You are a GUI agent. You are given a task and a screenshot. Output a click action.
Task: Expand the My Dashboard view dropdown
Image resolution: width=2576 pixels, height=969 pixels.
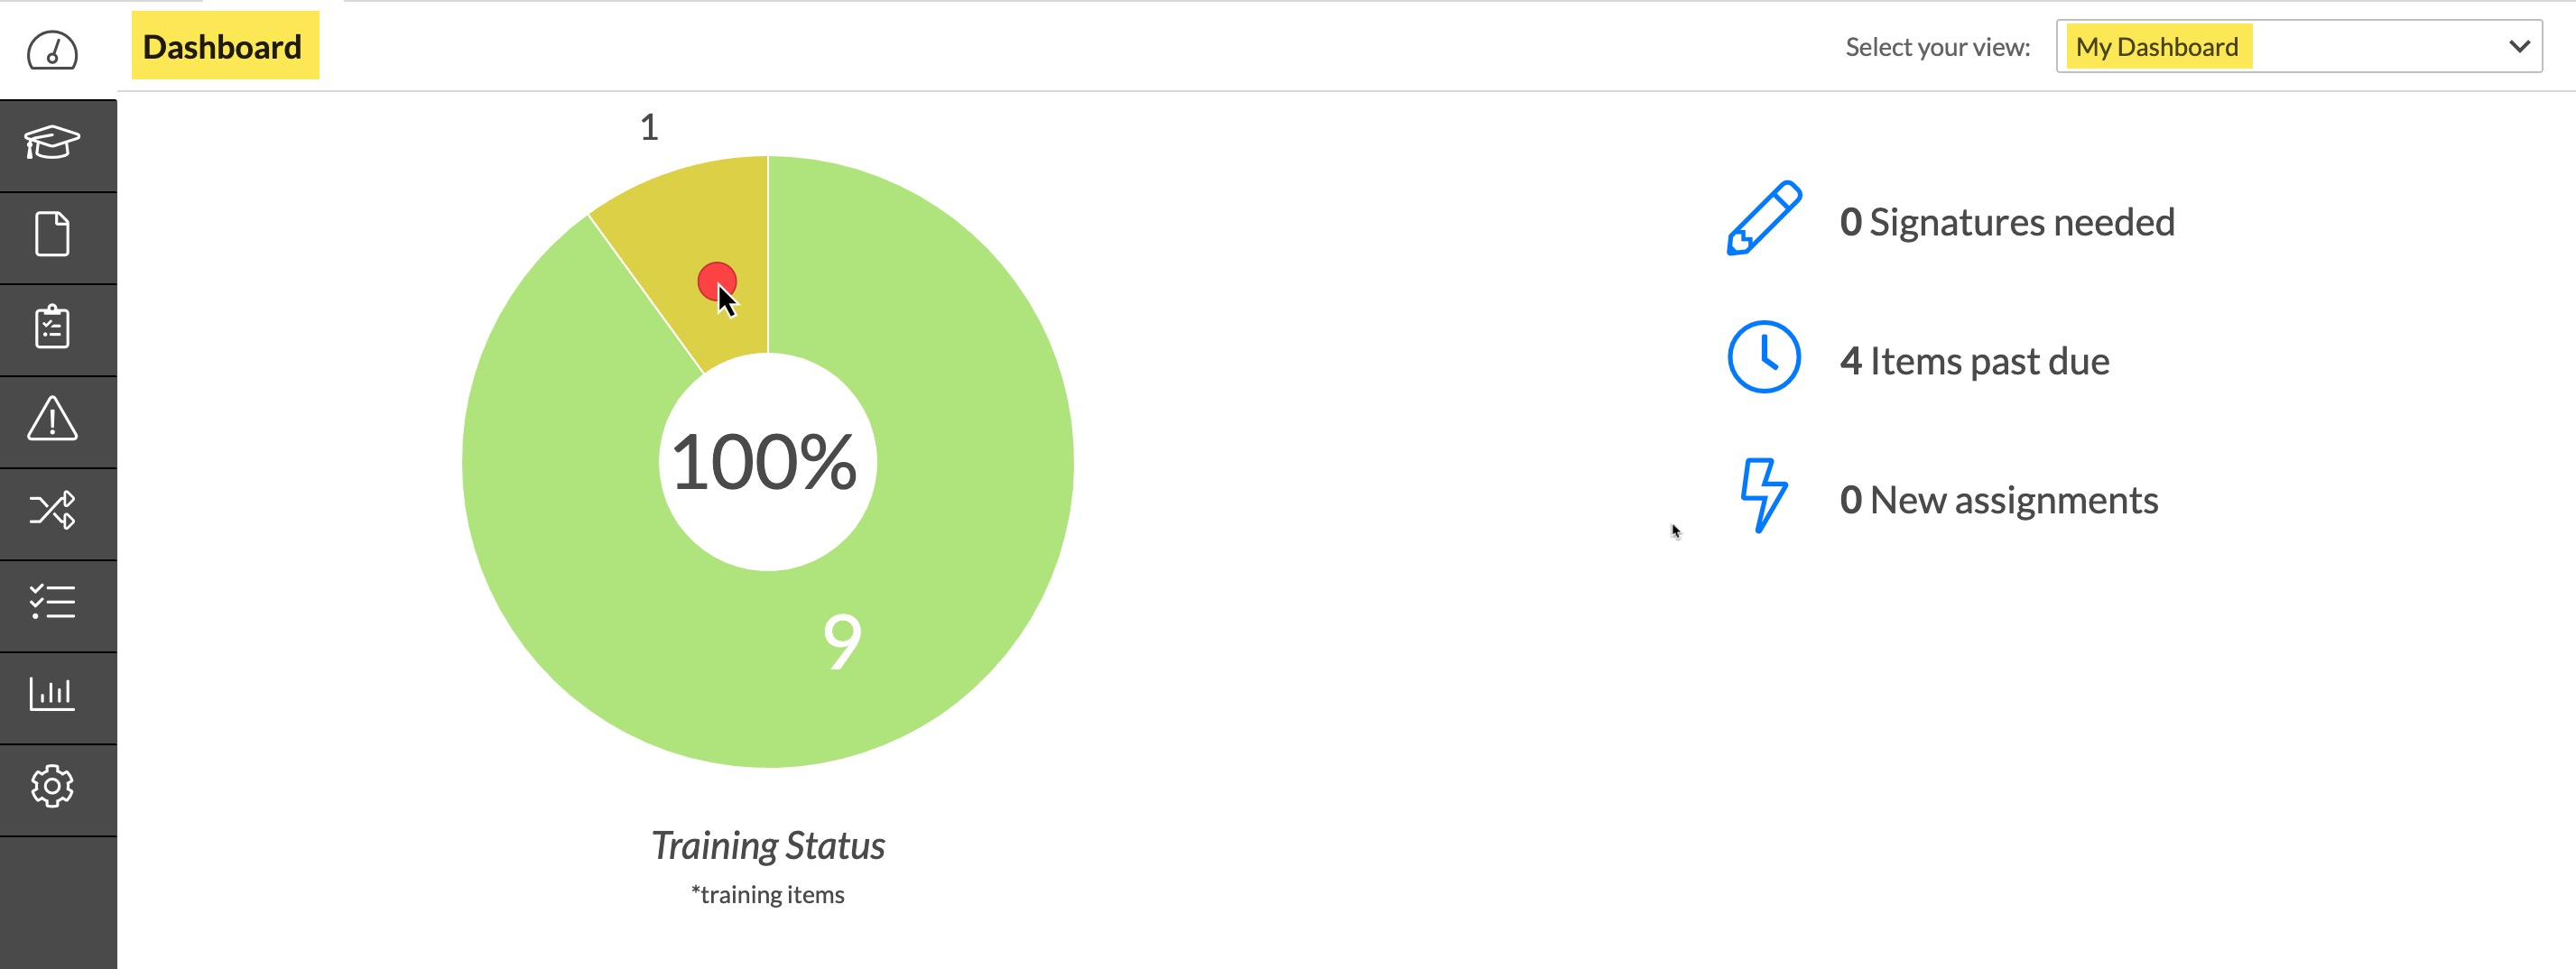tap(2299, 46)
